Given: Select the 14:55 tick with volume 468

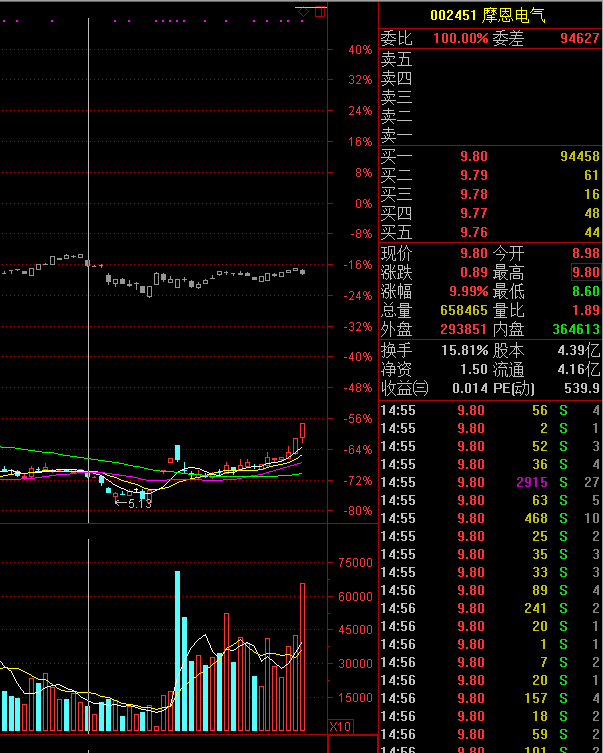Looking at the screenshot, I should point(490,519).
